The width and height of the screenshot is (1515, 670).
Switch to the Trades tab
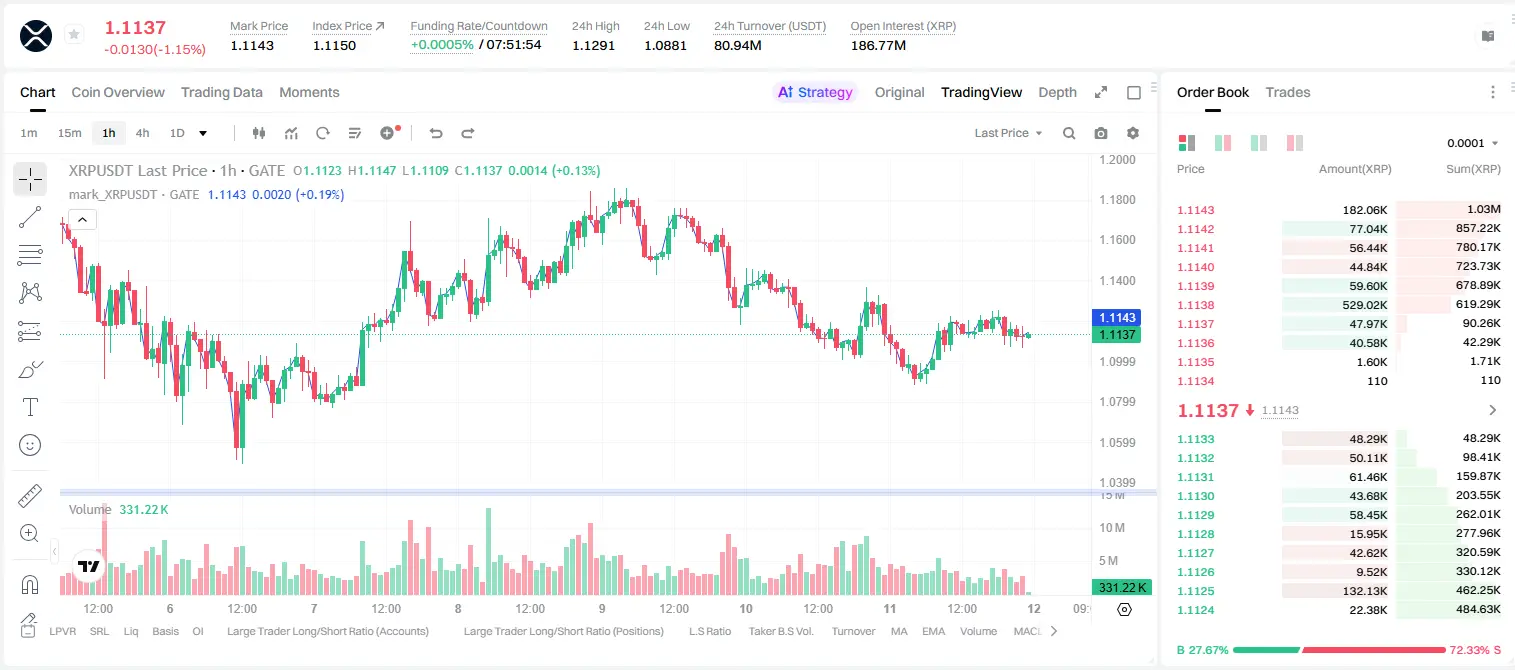click(x=1287, y=92)
